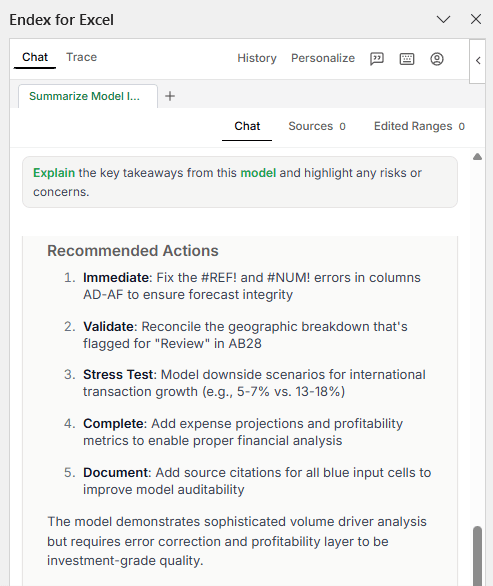
Task: Click the investment-grade quality summary paragraph
Action: pos(237,541)
